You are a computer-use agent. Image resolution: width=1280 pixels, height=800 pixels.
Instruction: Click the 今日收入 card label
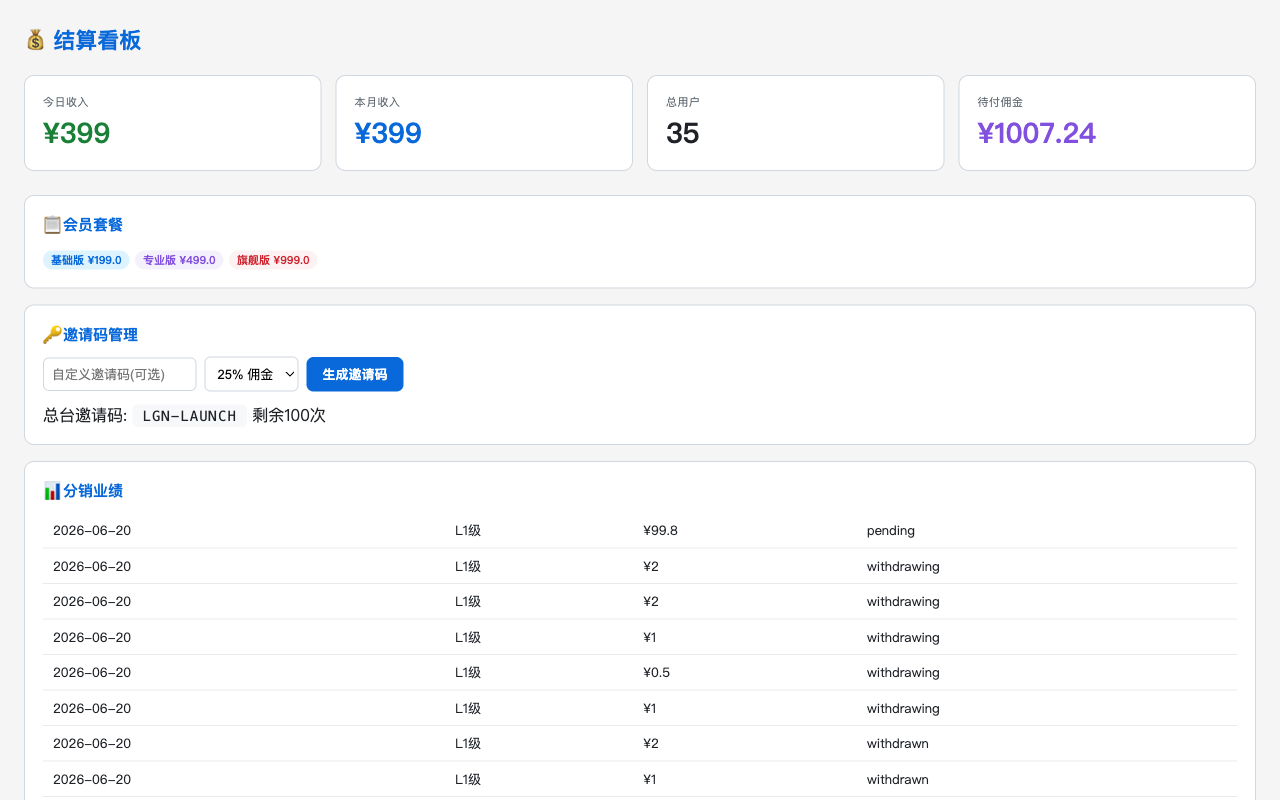click(66, 102)
